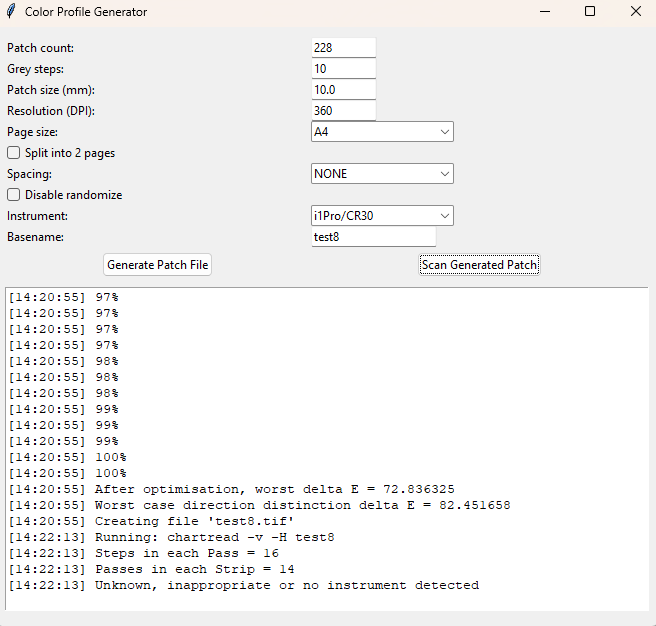
Task: Click the Resolution (DPI) field showing 360
Action: (343, 111)
